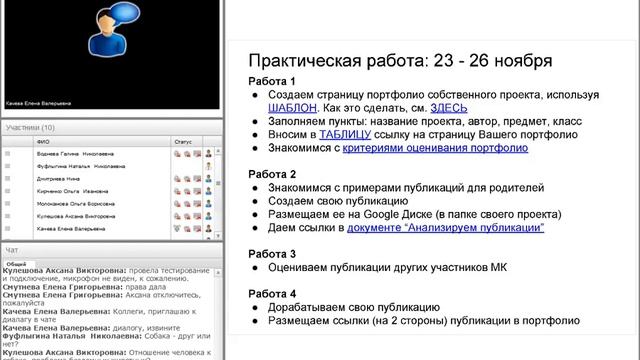
Task: Select participant name Дмитриева Нина
Action: coord(58,179)
